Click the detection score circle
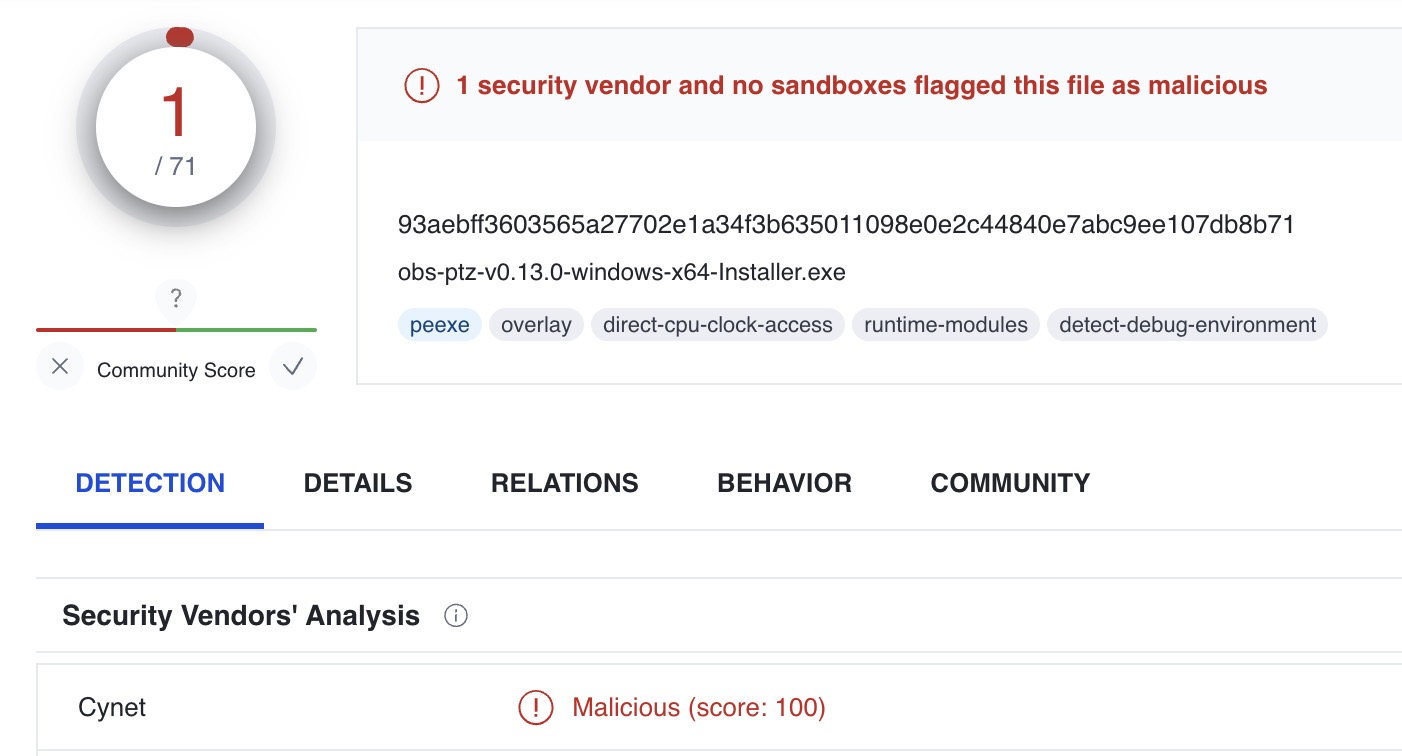1402x756 pixels. coord(176,127)
